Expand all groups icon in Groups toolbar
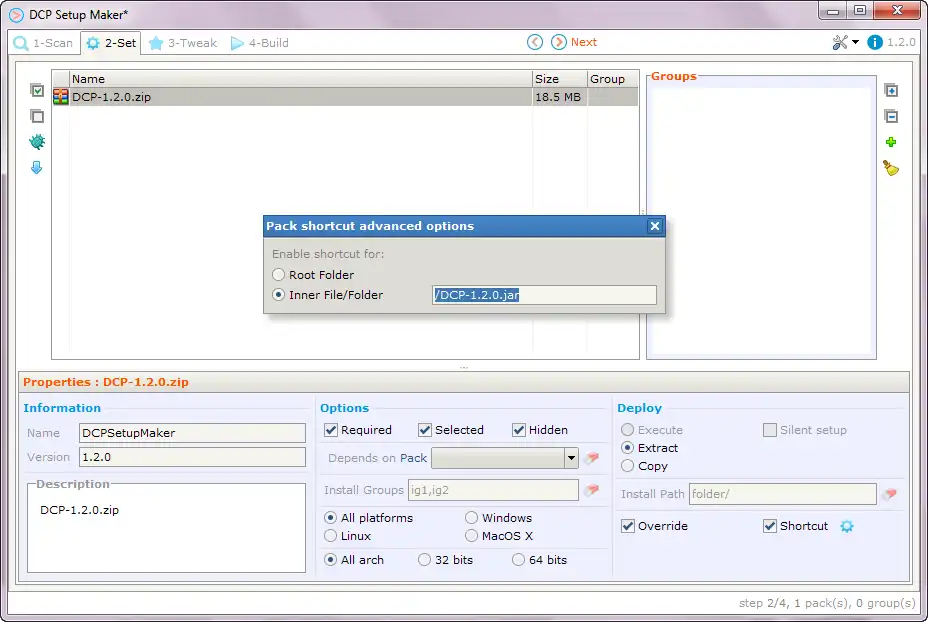This screenshot has height=622, width=928. [891, 91]
